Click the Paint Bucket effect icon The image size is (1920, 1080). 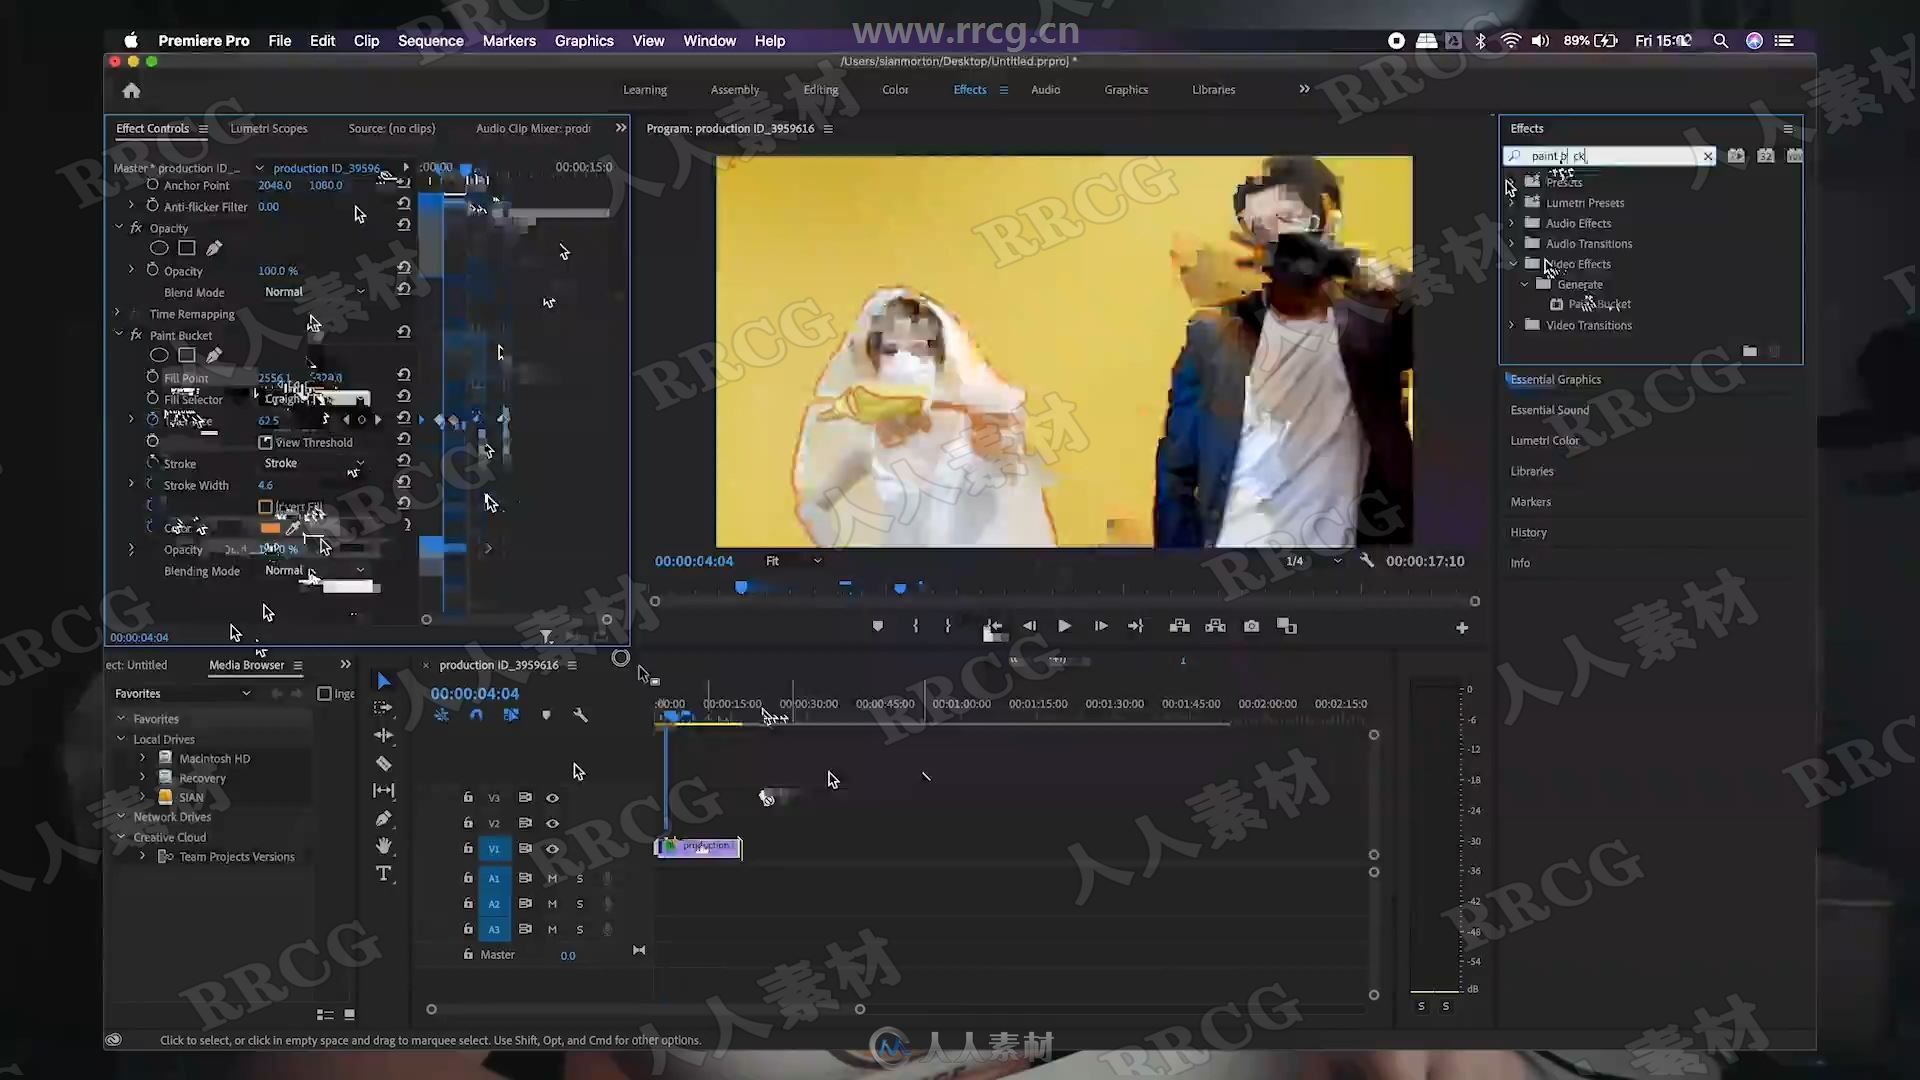1555,303
